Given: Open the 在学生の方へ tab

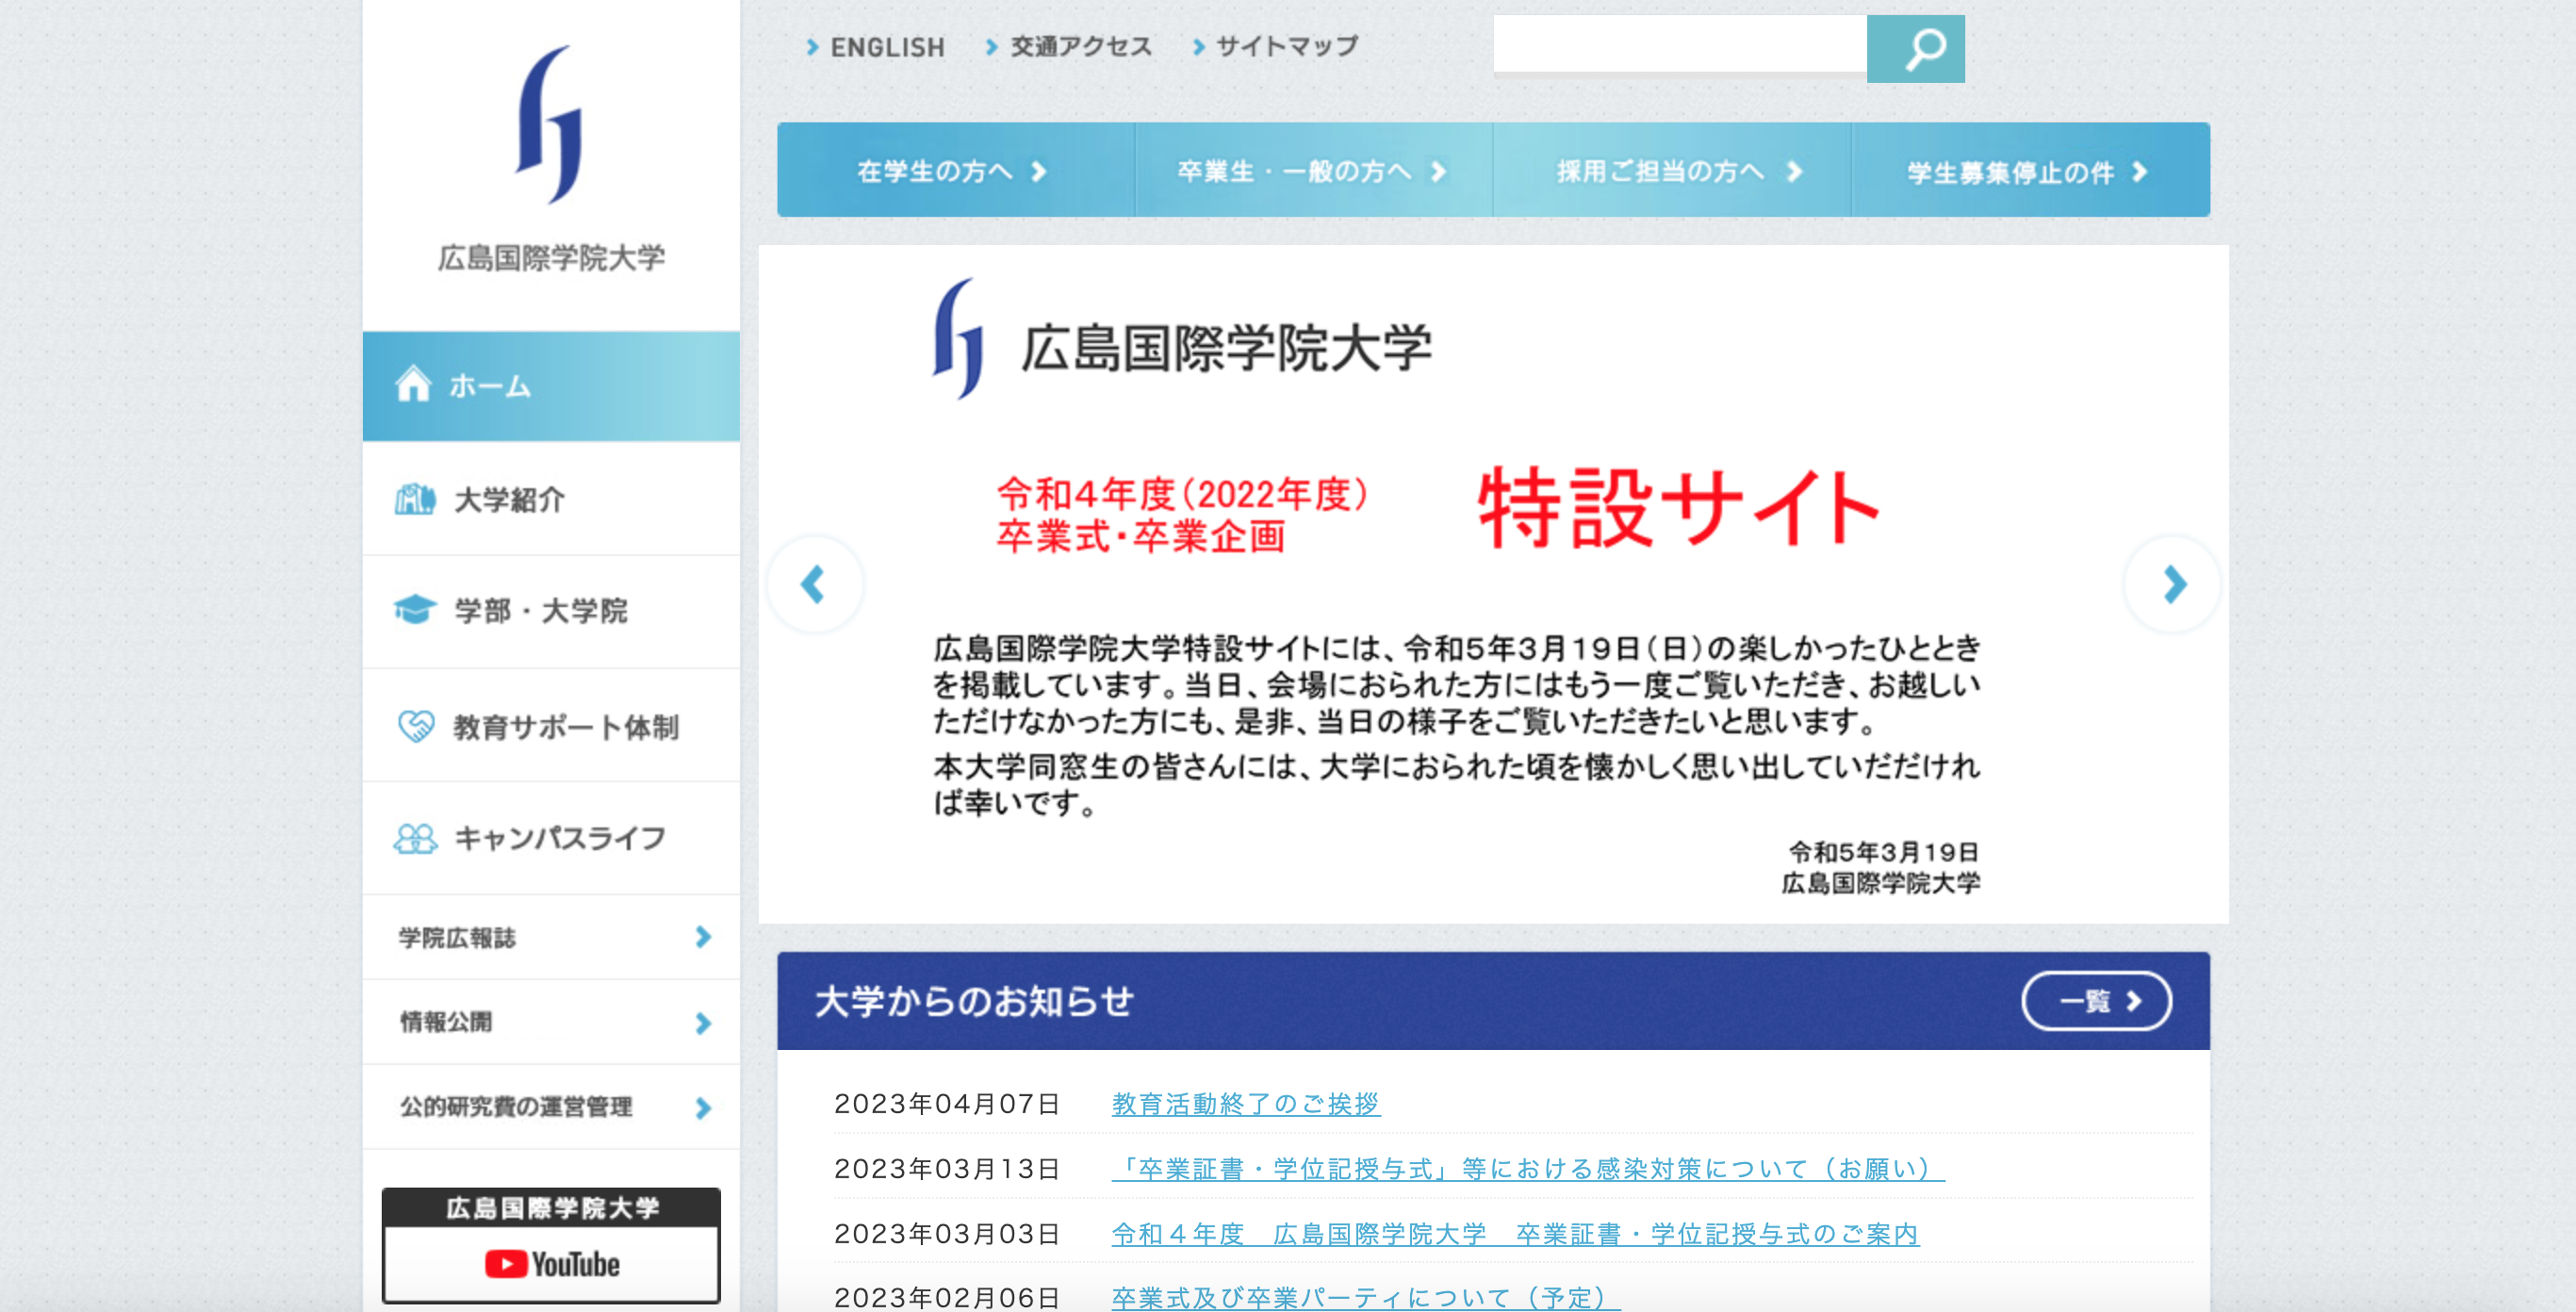Looking at the screenshot, I should tap(956, 170).
